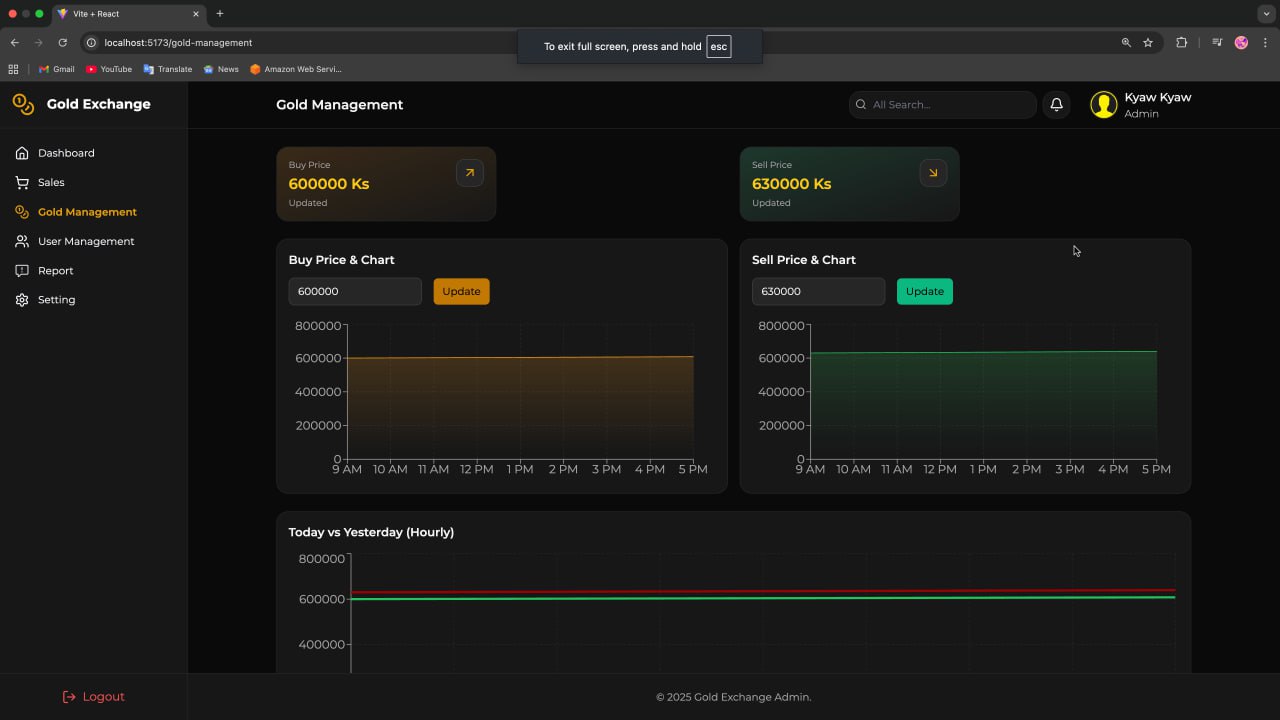This screenshot has height=720, width=1280.
Task: Open User Management page
Action: pyautogui.click(x=86, y=241)
